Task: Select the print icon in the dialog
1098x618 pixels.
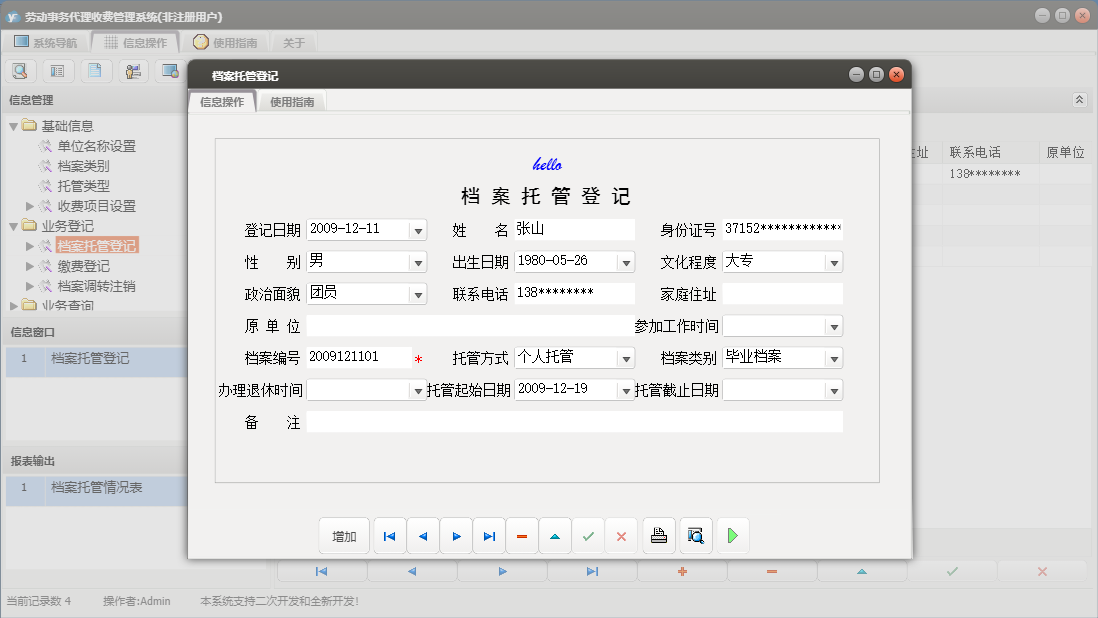Action: click(658, 535)
